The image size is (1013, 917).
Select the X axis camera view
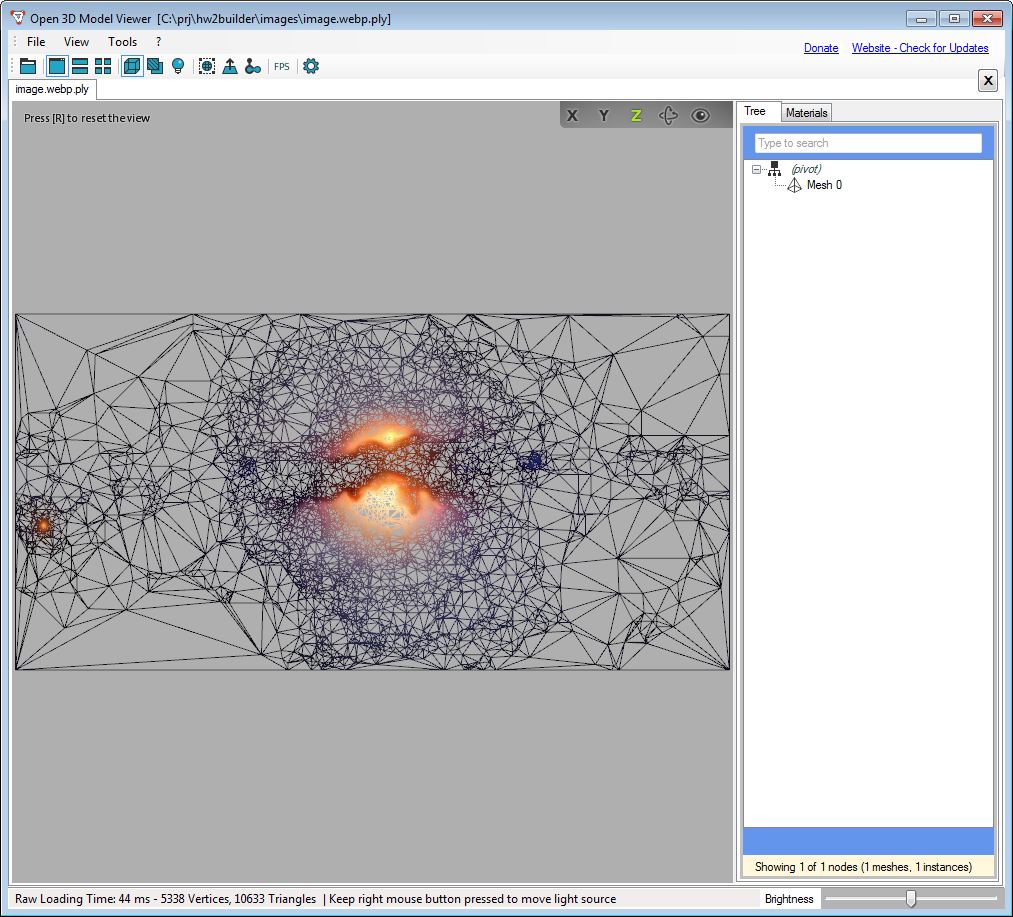coord(572,115)
